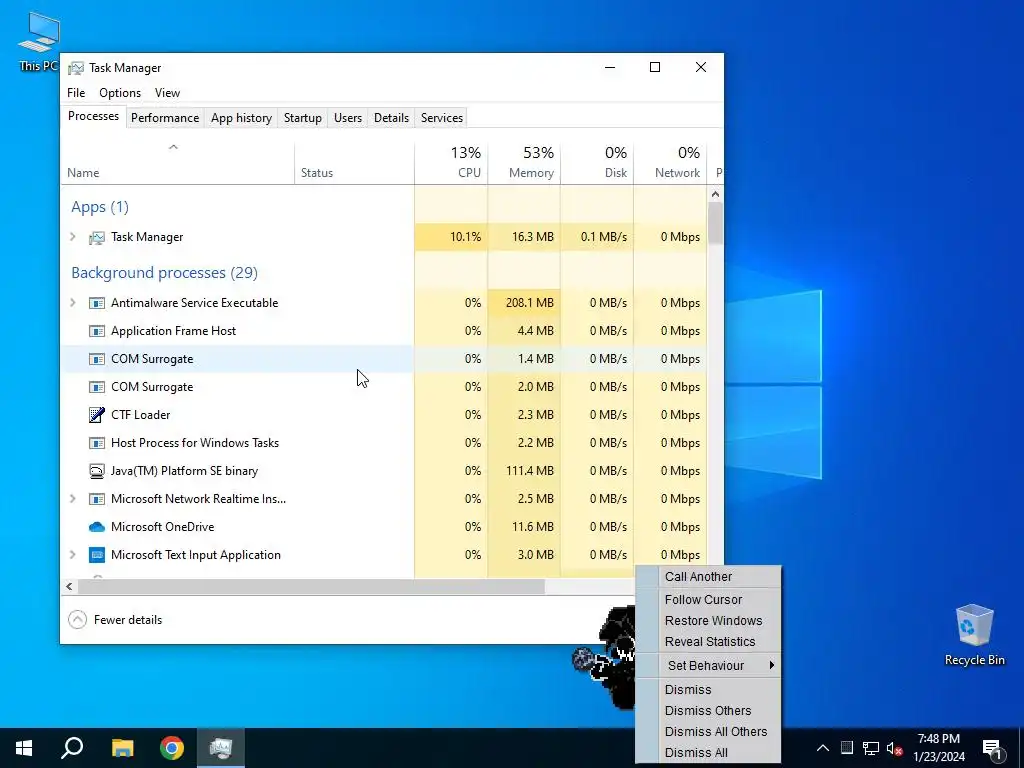
Task: Expand the Task Manager app row
Action: pos(72,237)
